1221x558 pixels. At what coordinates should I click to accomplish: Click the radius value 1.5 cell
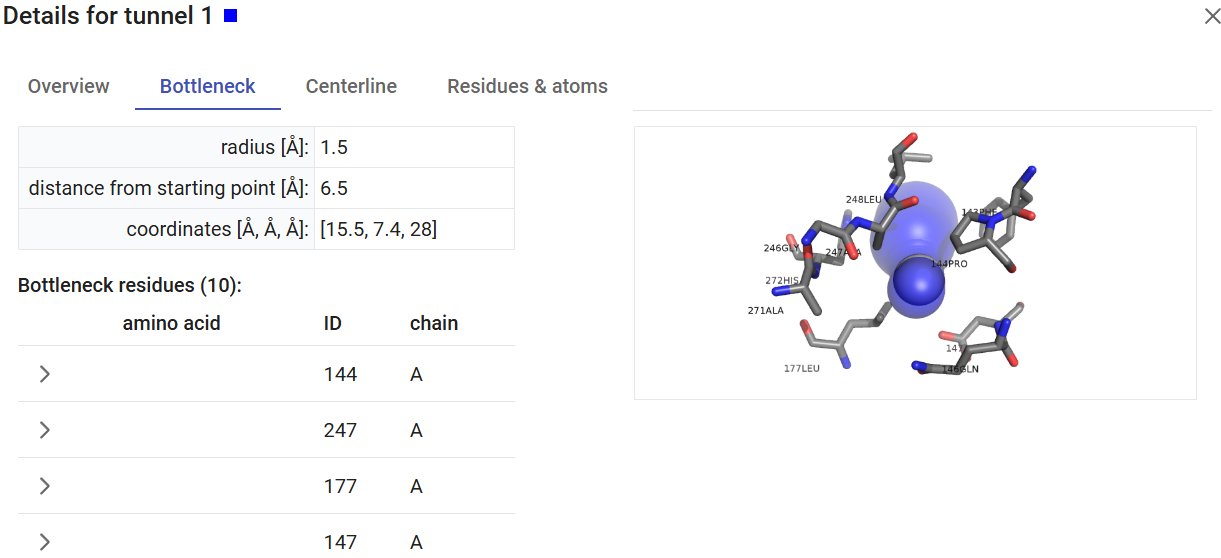[414, 148]
